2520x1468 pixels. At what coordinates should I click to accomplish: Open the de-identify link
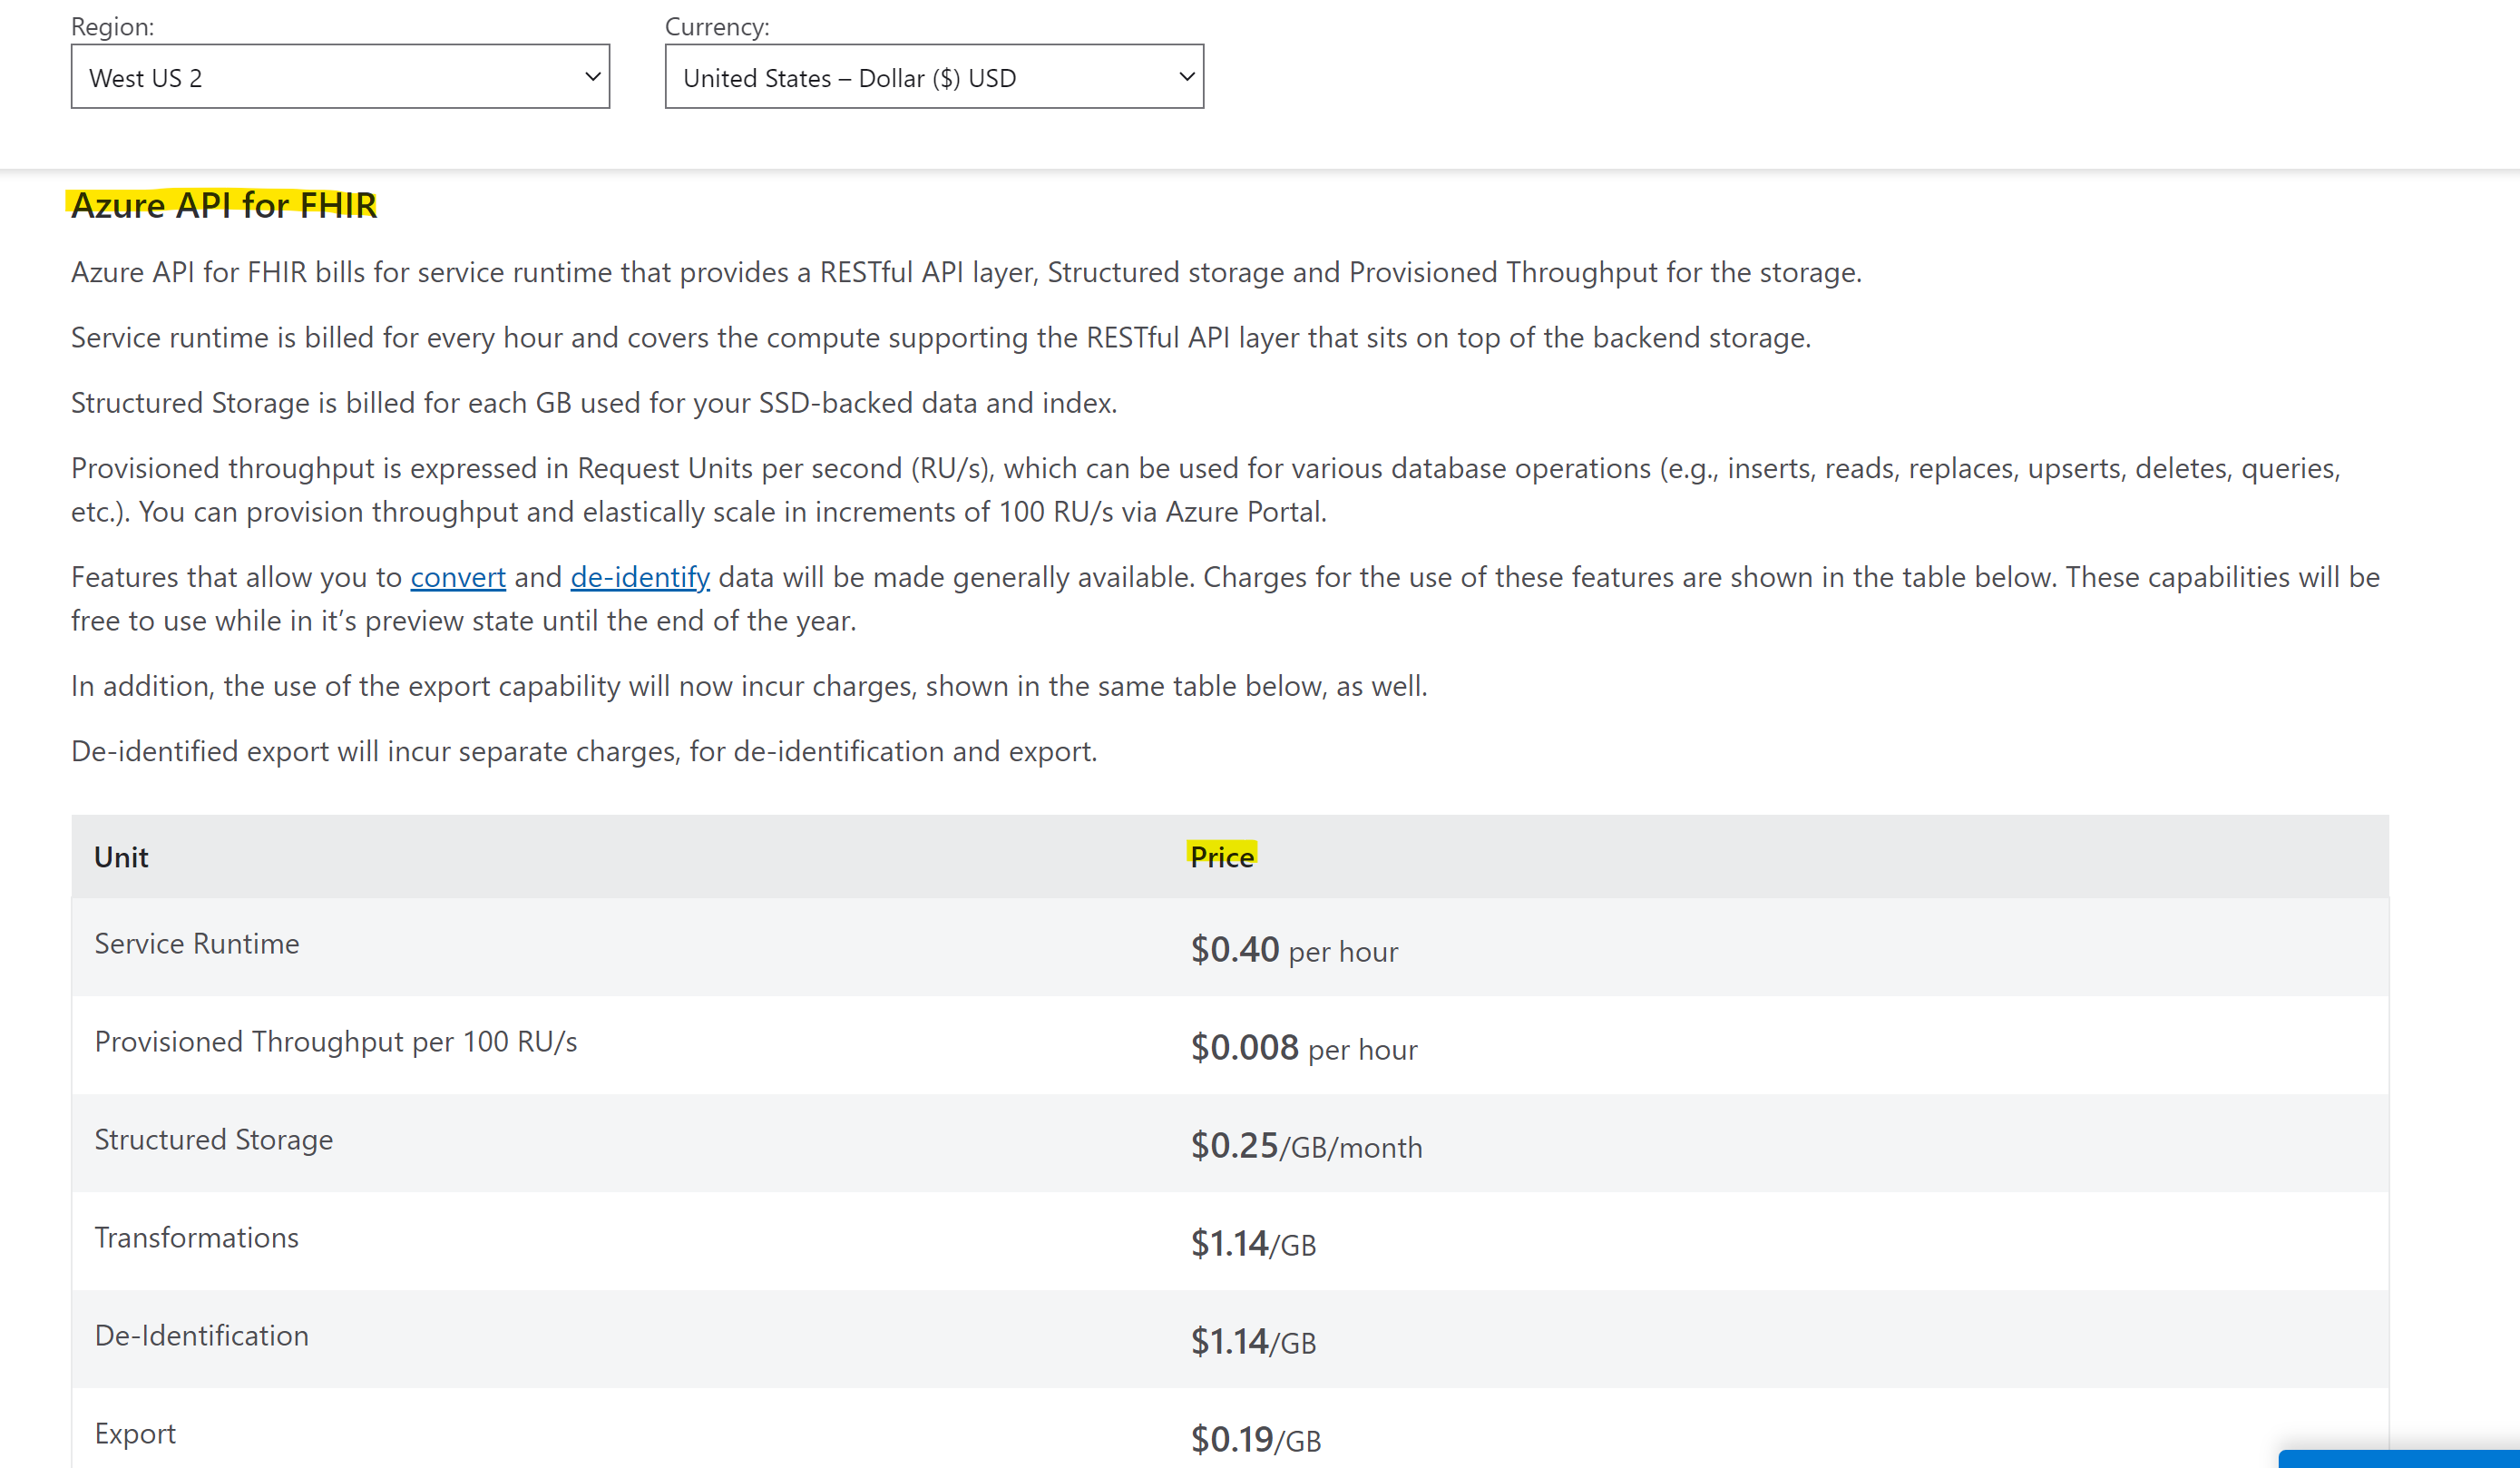point(639,577)
